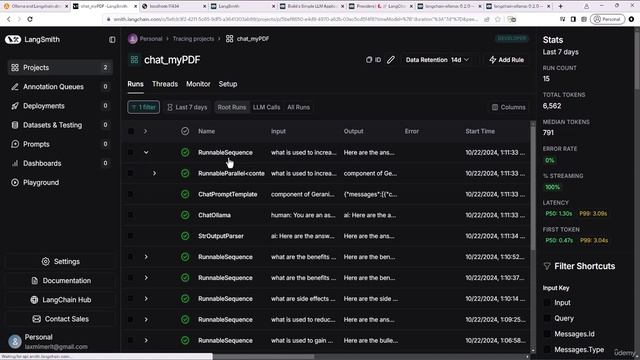640x360 pixels.
Task: Click the ChatOllama success status icon
Action: pos(185,215)
